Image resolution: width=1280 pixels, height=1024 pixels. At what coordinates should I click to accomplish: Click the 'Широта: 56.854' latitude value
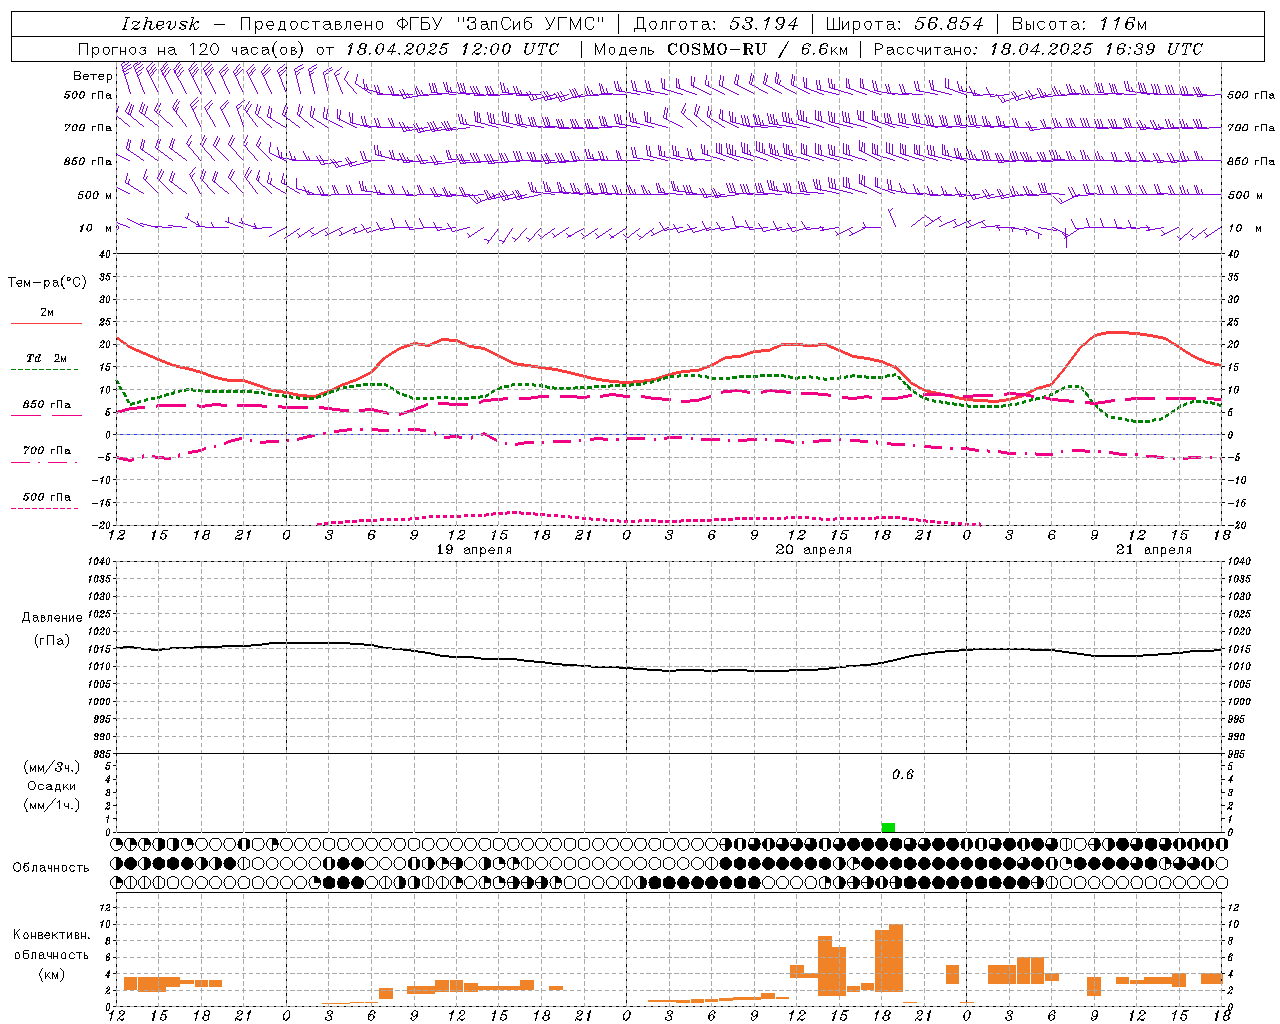pos(904,23)
